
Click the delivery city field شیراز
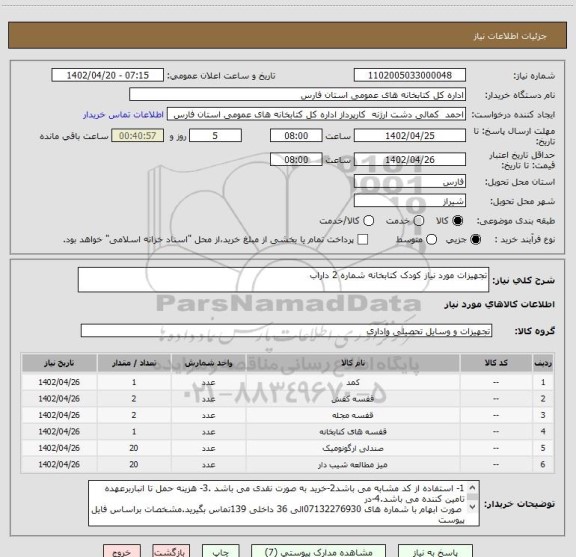pos(410,201)
